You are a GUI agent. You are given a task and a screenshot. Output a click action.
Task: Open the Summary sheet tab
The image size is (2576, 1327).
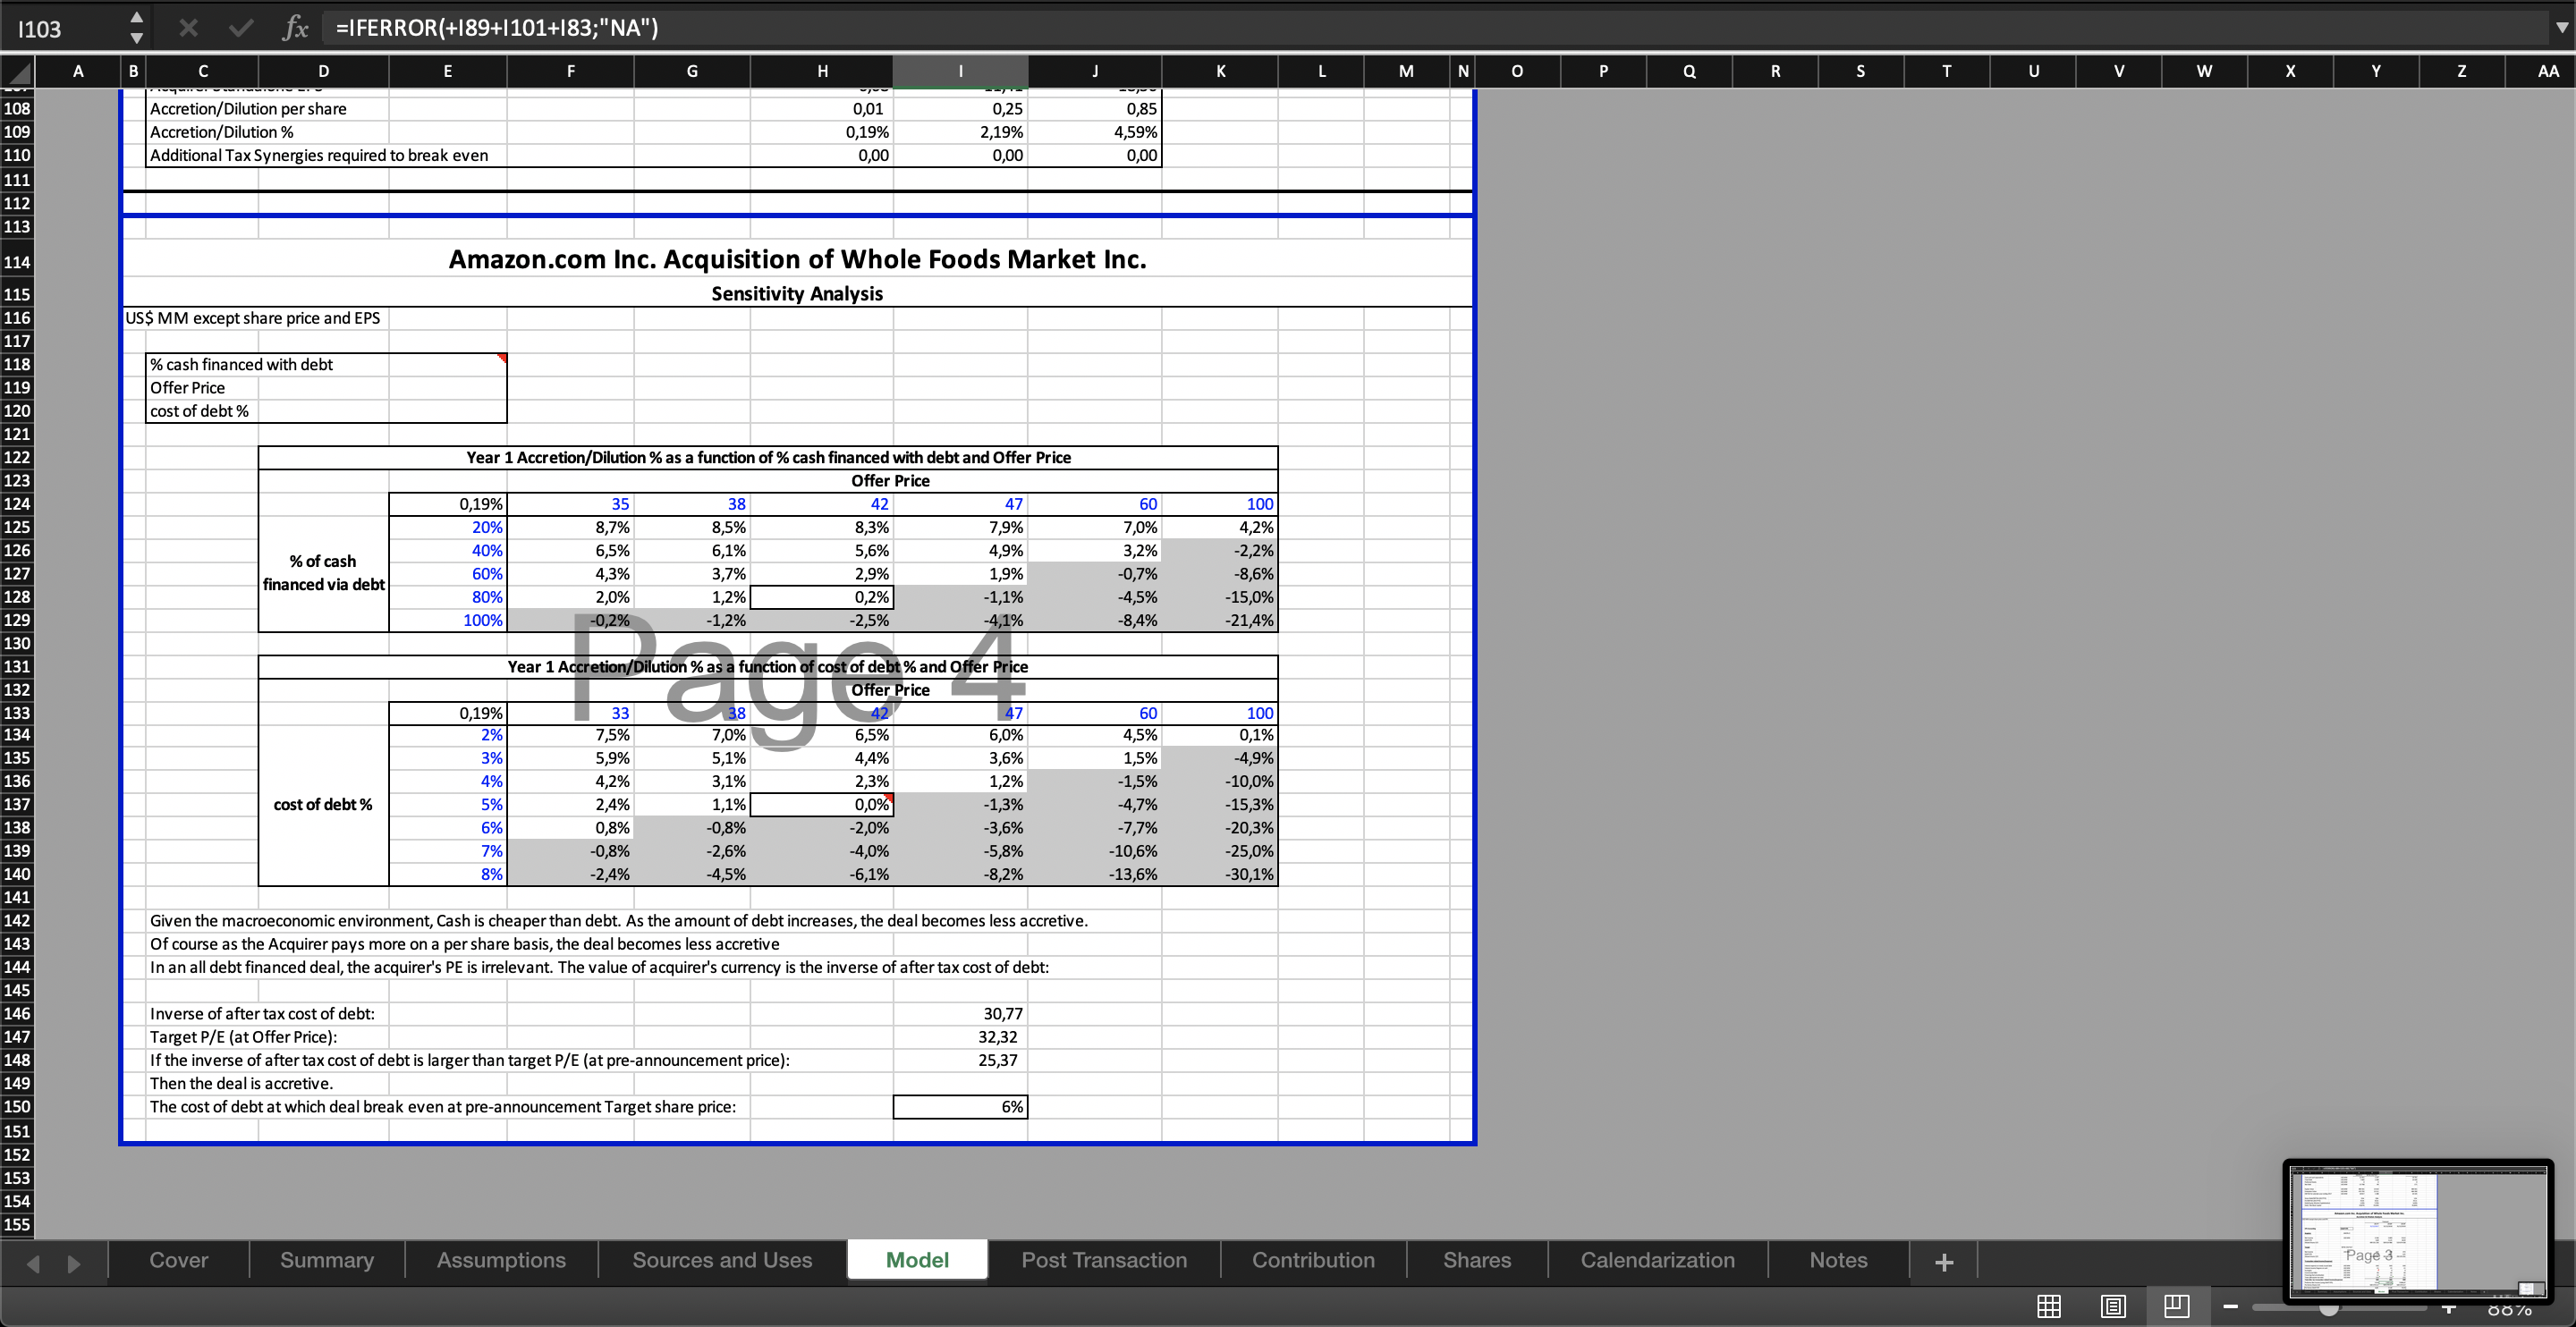pos(327,1260)
